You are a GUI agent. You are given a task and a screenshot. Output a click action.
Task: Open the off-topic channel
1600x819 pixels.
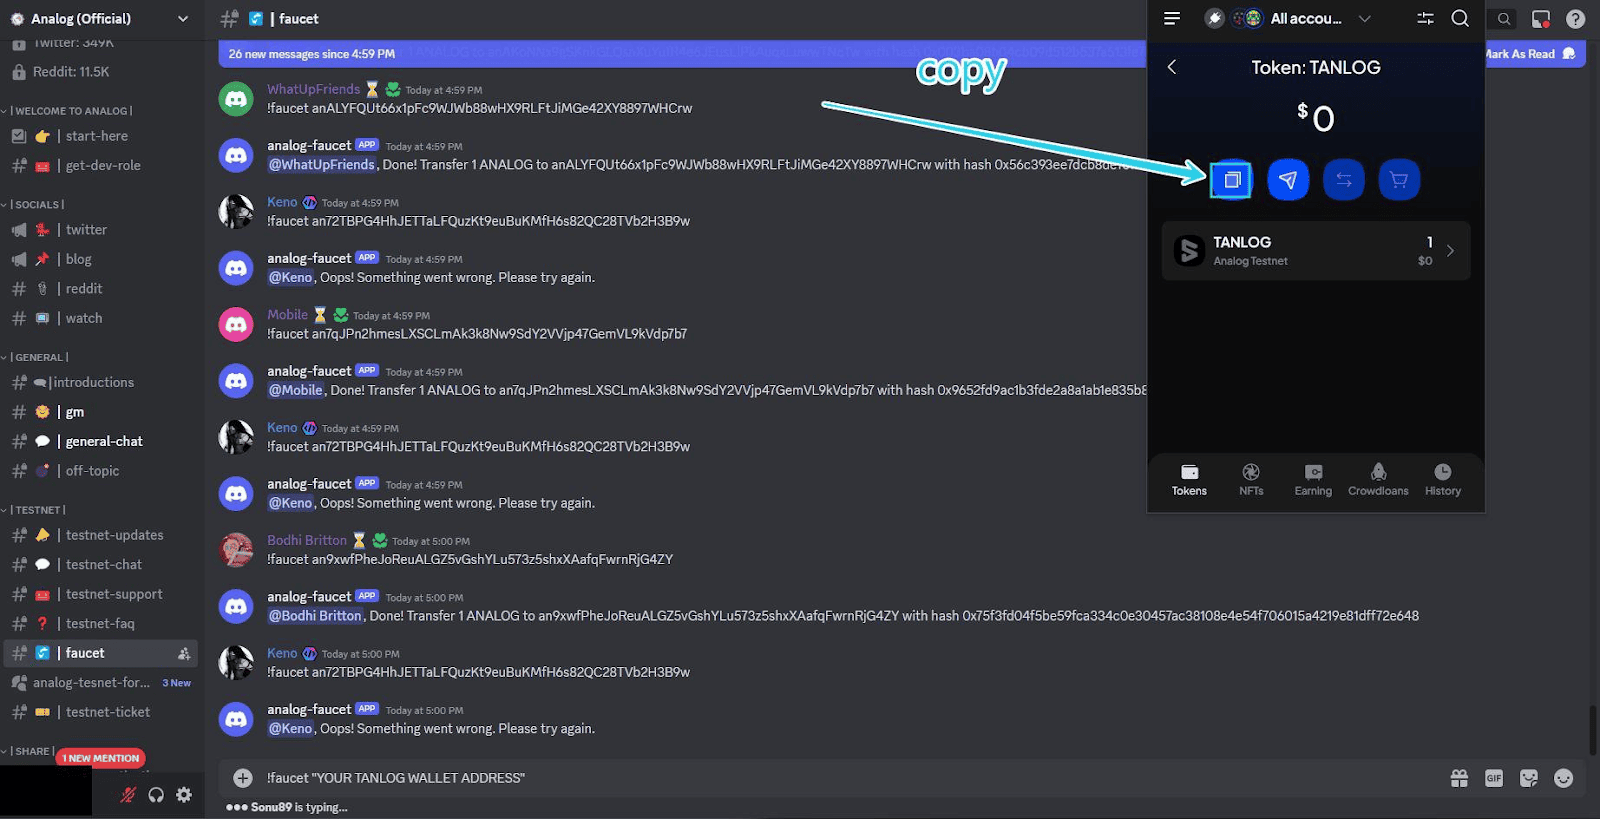click(101, 471)
